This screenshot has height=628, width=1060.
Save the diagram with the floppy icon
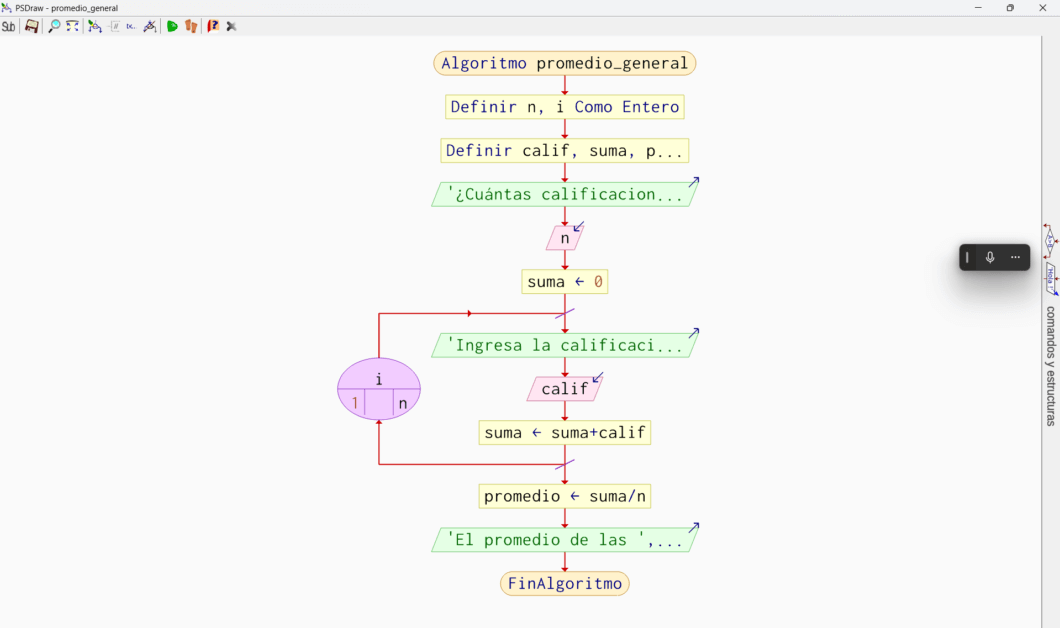32,27
